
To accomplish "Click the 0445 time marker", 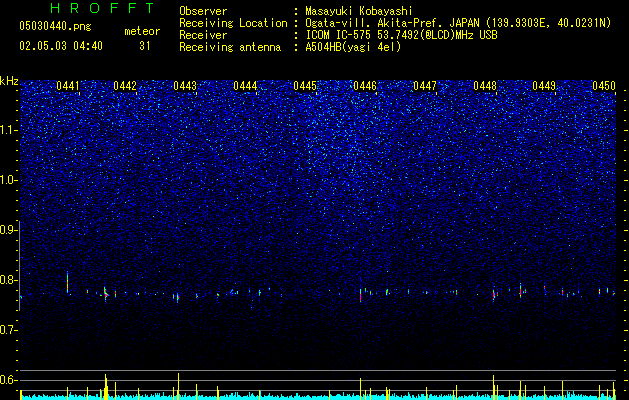I will pyautogui.click(x=305, y=86).
